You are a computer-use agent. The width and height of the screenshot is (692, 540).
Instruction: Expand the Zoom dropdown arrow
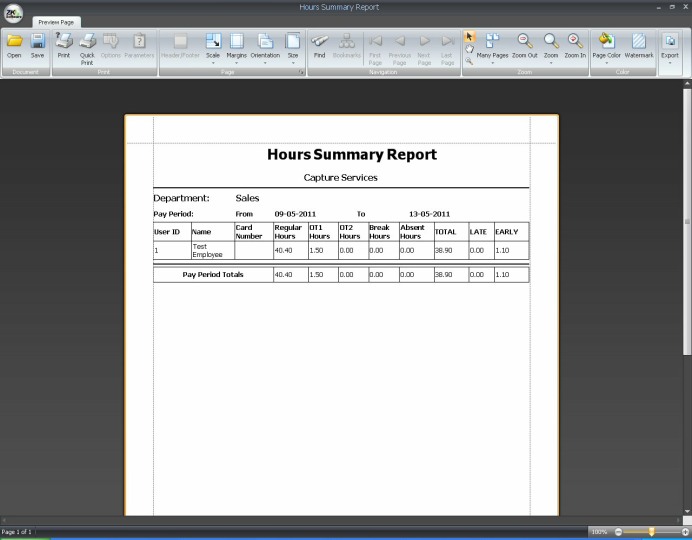(x=551, y=63)
